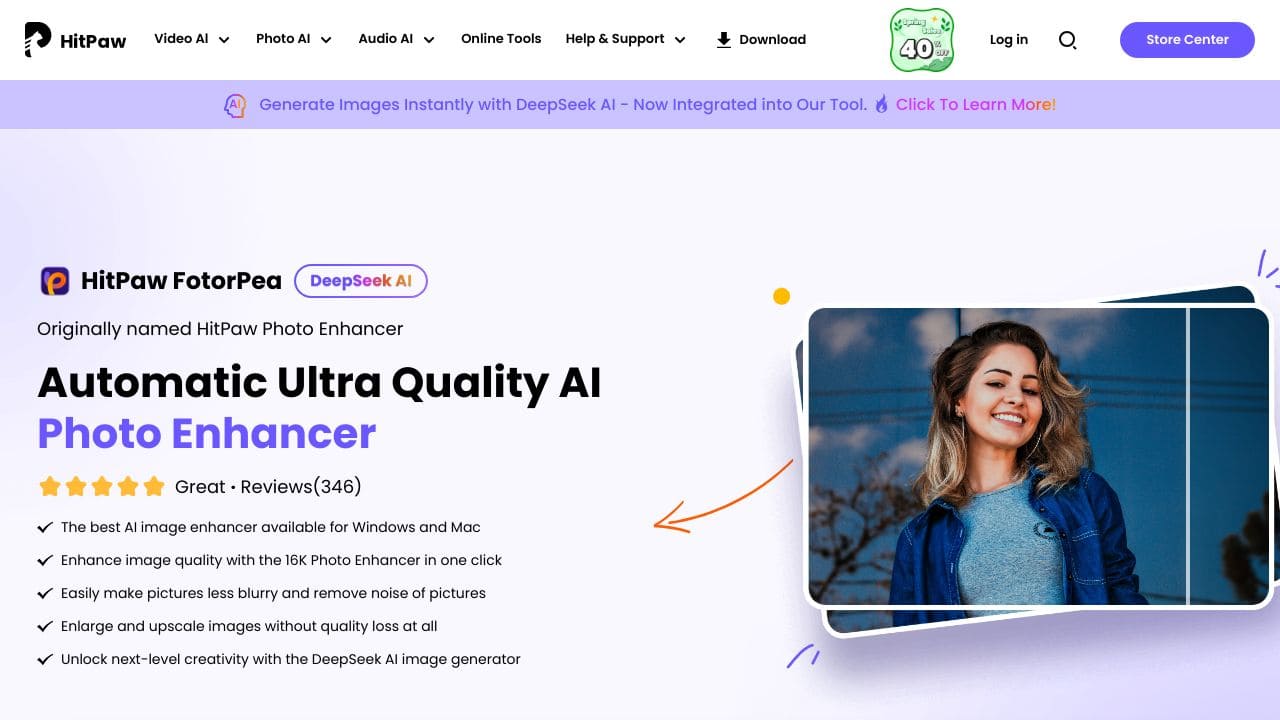The height and width of the screenshot is (720, 1280).
Task: Click the flame icon in banner
Action: (x=881, y=104)
